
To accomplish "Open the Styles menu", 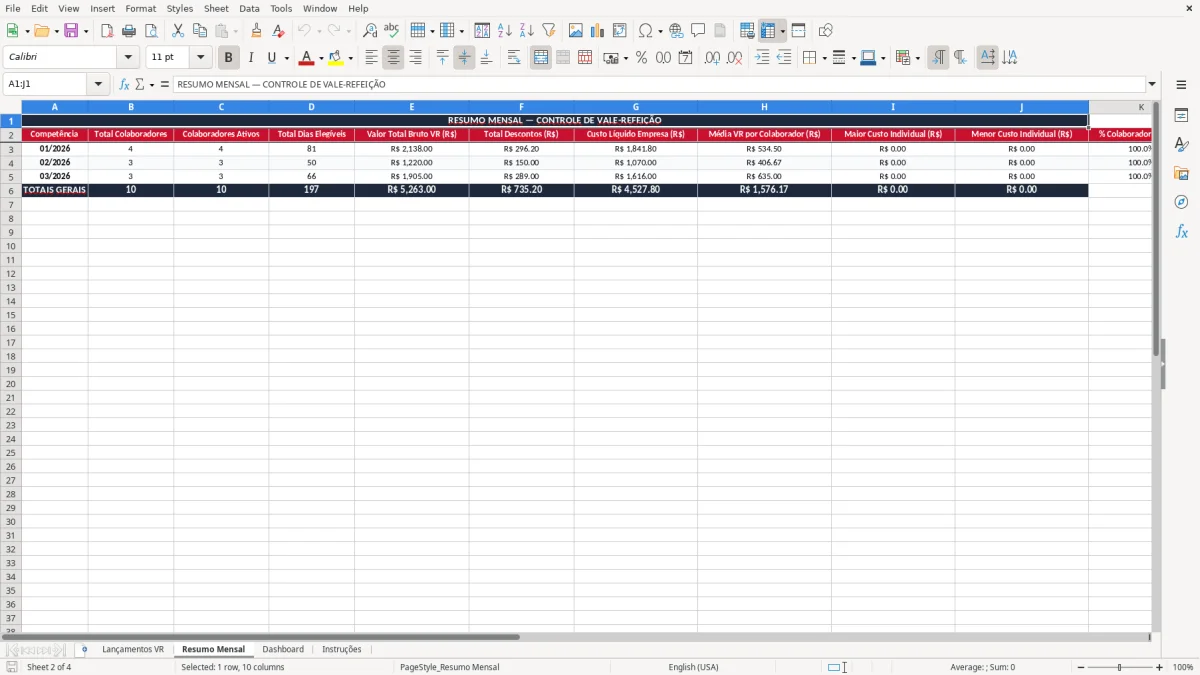I will coord(180,8).
